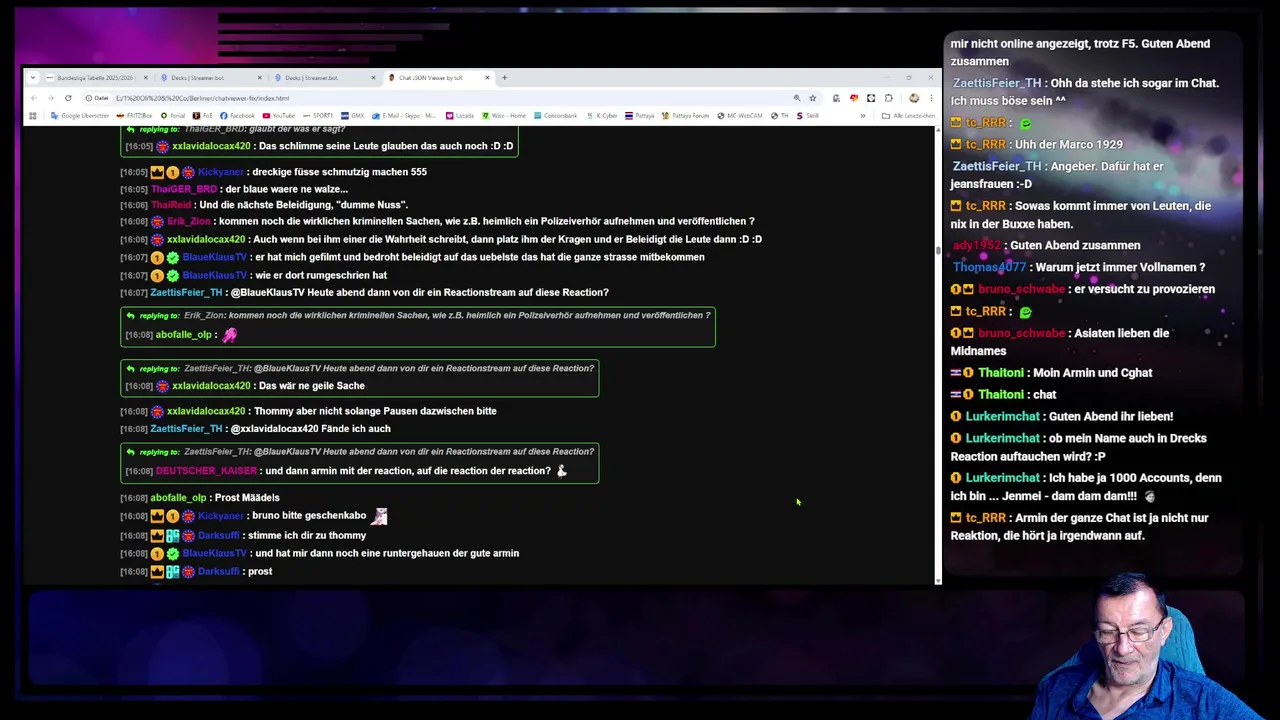Open the Pattaya flag bookmark

(640, 116)
